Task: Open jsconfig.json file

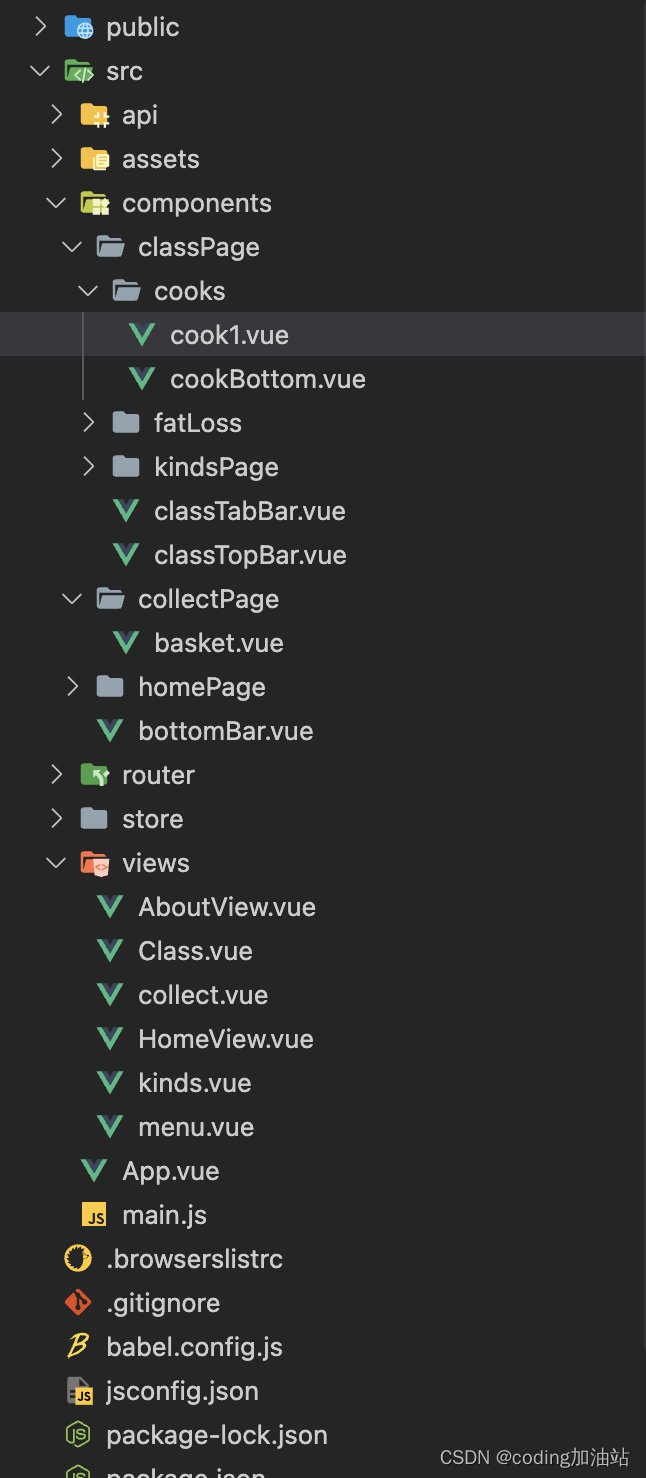Action: coord(182,1391)
